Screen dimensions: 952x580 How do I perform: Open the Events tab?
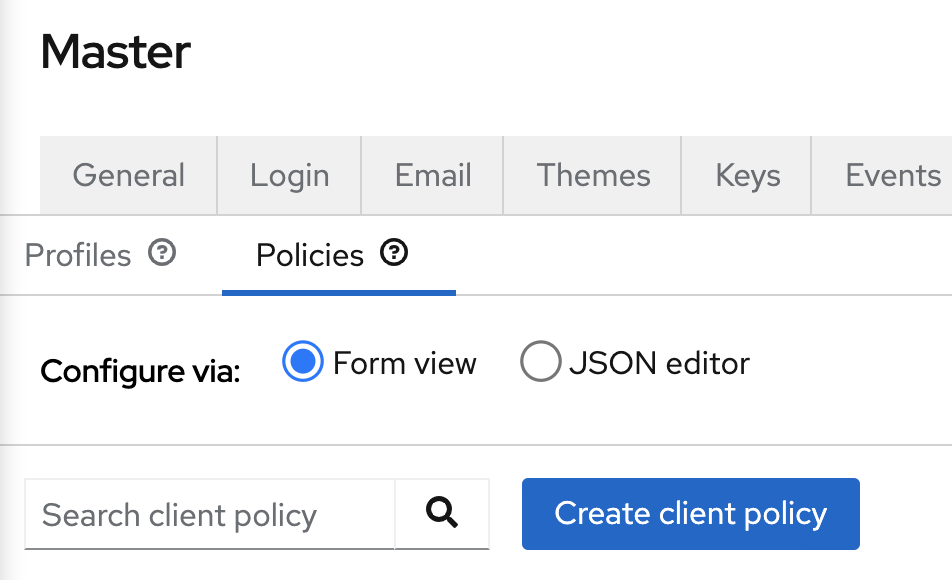(892, 176)
